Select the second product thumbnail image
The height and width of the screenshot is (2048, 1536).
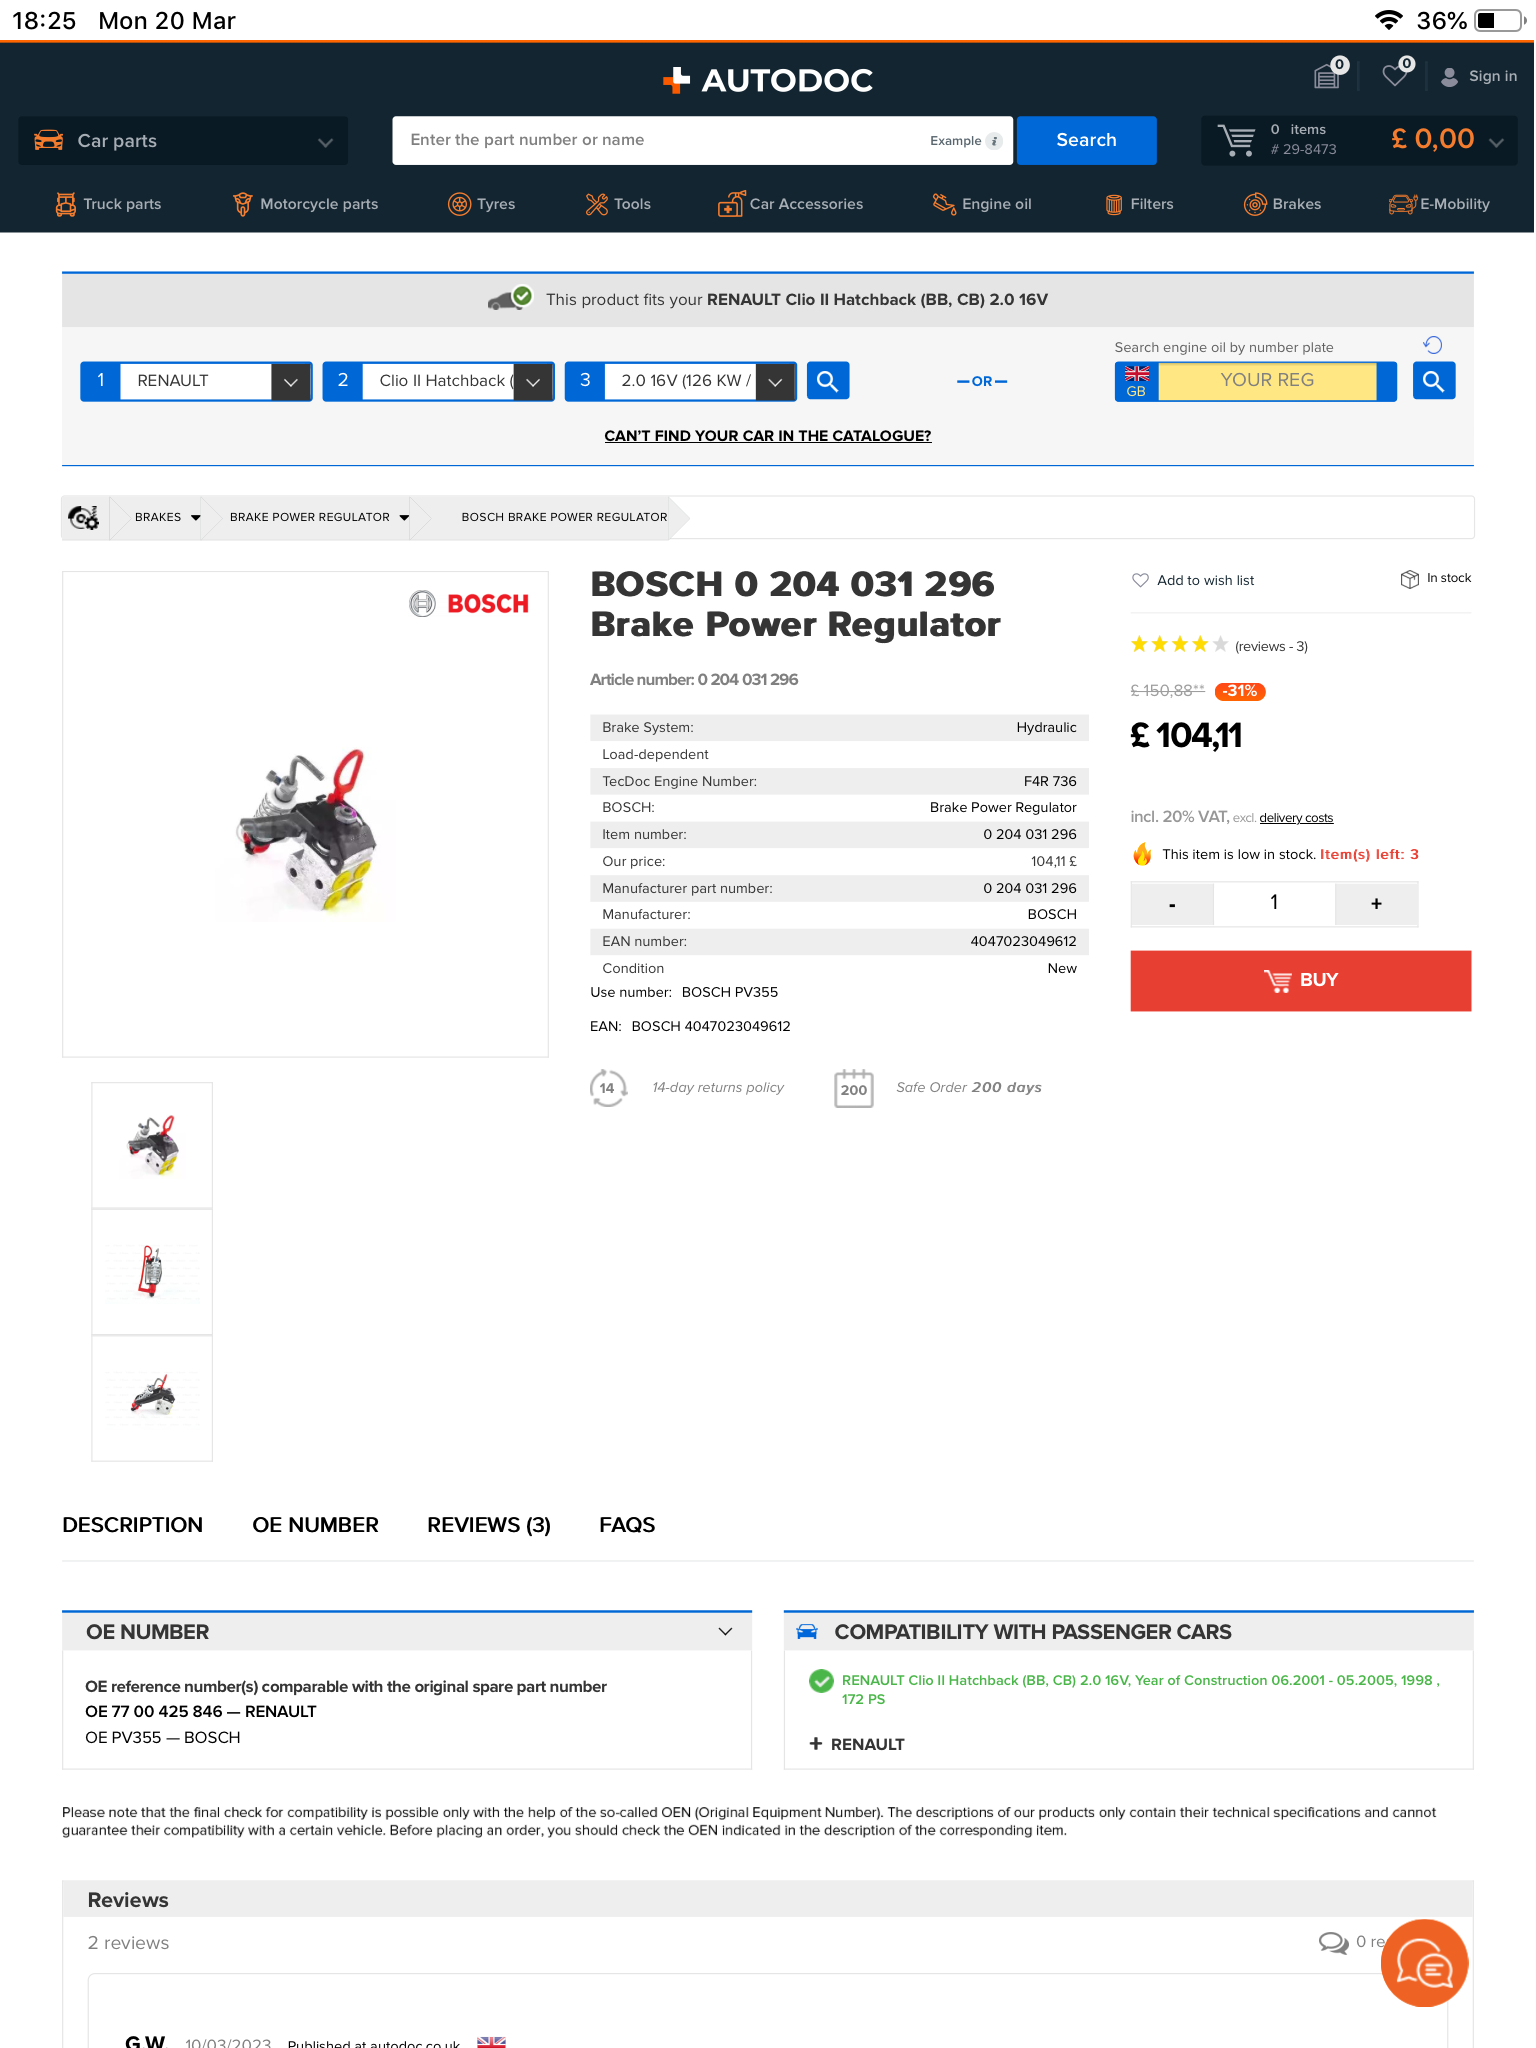point(152,1272)
